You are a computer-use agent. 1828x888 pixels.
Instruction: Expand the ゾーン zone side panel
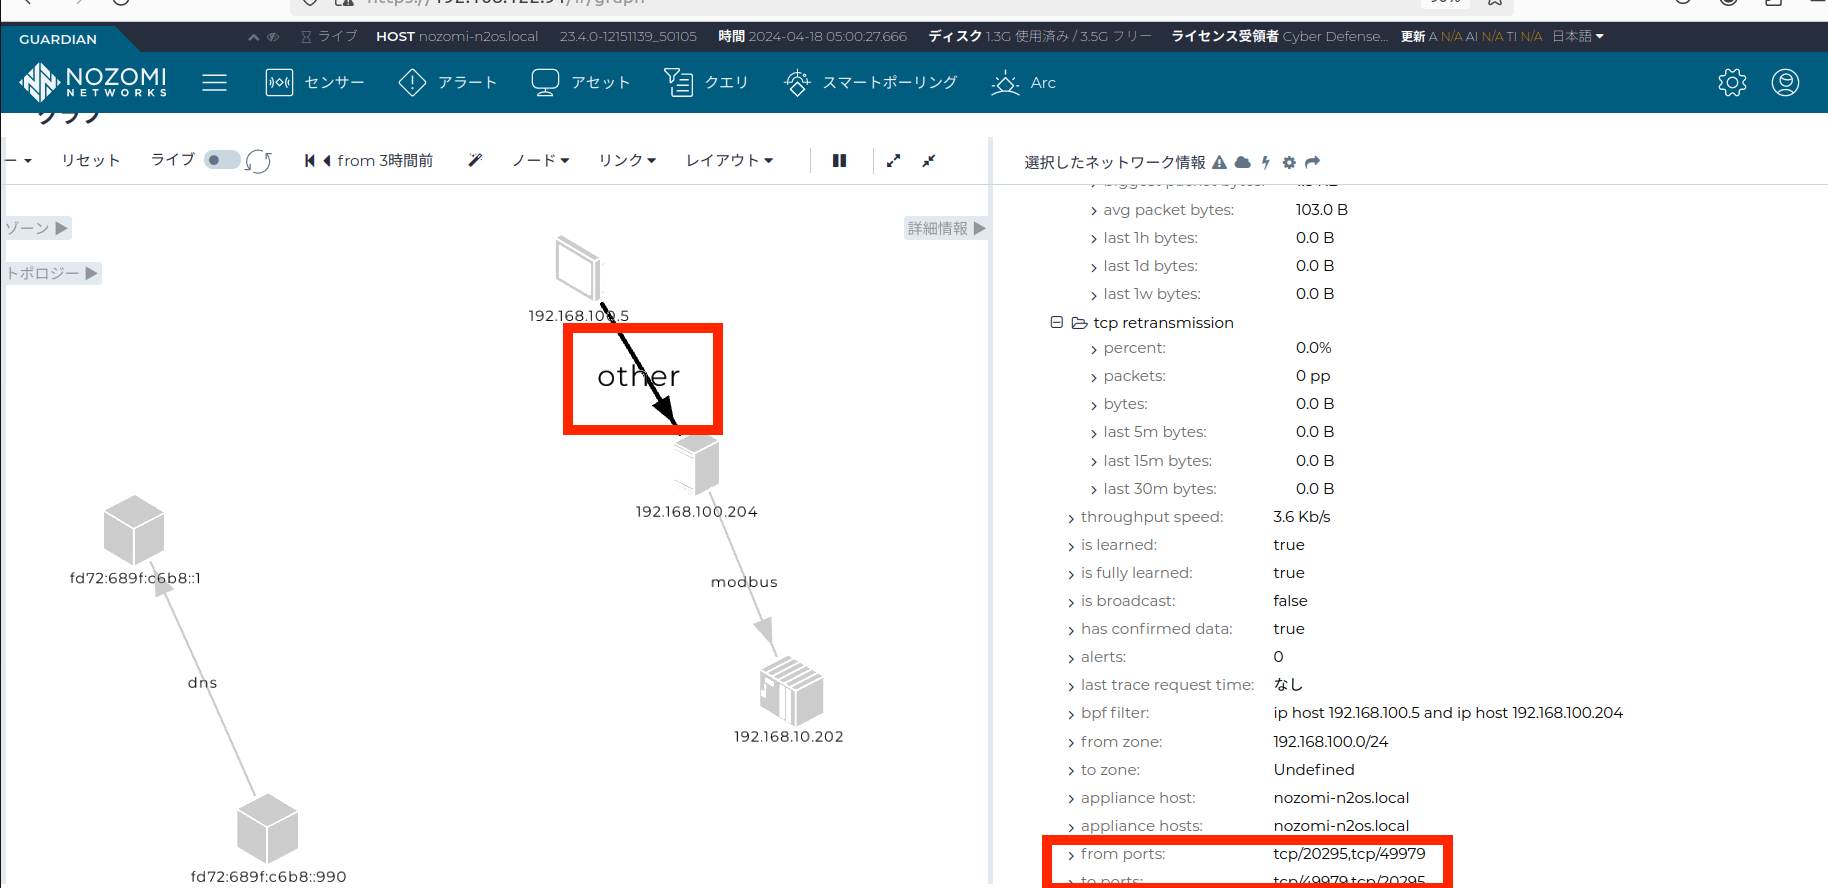[x=37, y=228]
